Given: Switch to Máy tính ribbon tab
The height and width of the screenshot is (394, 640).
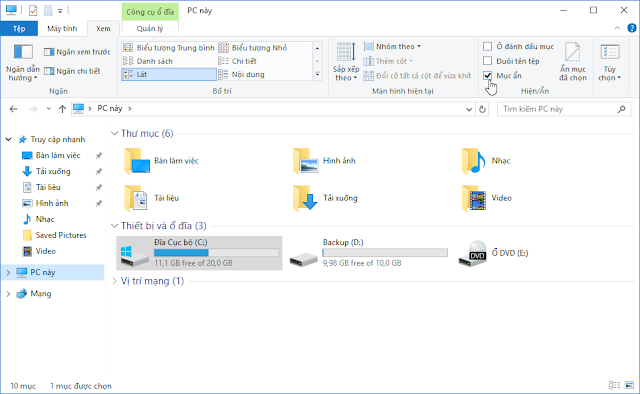Looking at the screenshot, I should 62,29.
